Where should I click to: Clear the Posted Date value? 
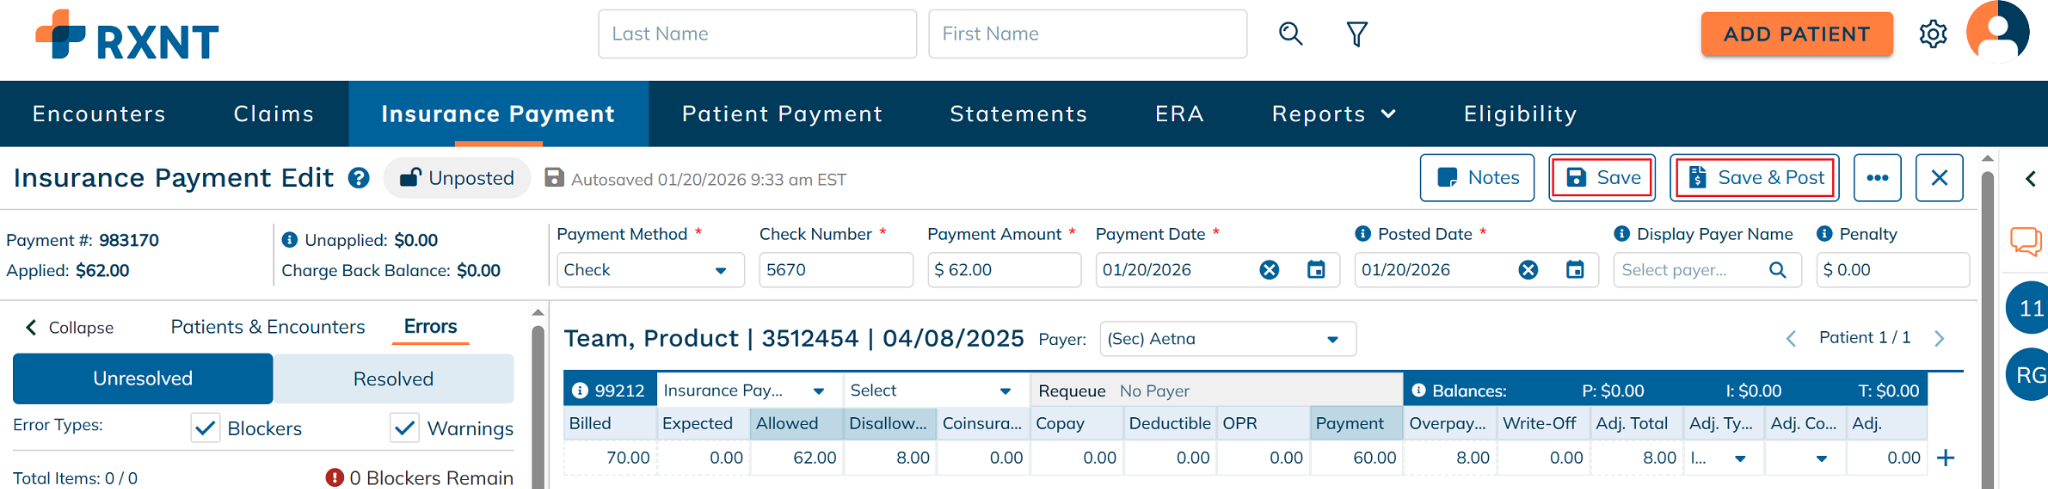point(1528,270)
